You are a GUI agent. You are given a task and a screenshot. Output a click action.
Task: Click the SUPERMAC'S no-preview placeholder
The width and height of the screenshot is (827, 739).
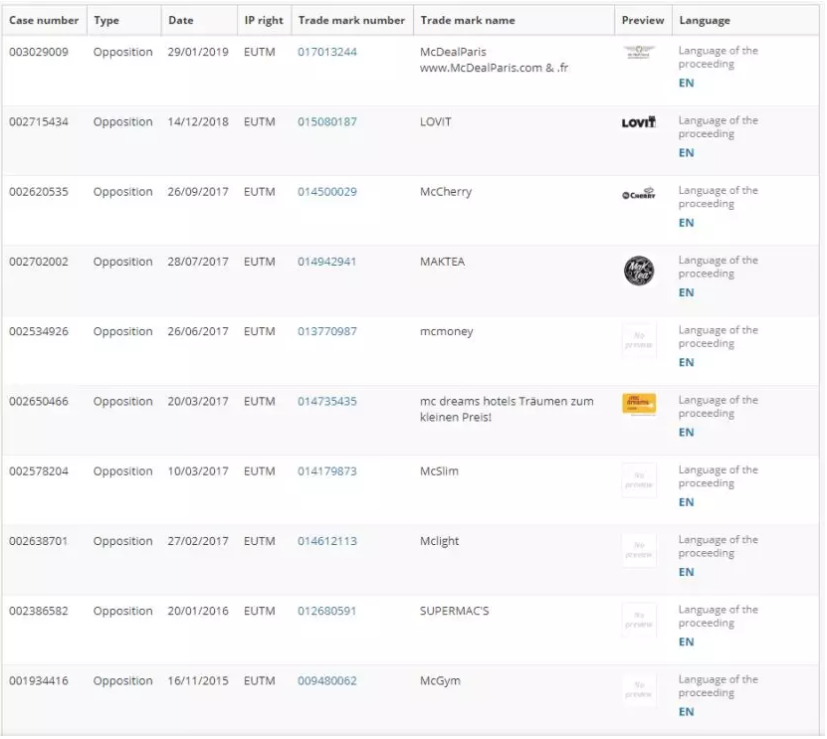pyautogui.click(x=639, y=620)
